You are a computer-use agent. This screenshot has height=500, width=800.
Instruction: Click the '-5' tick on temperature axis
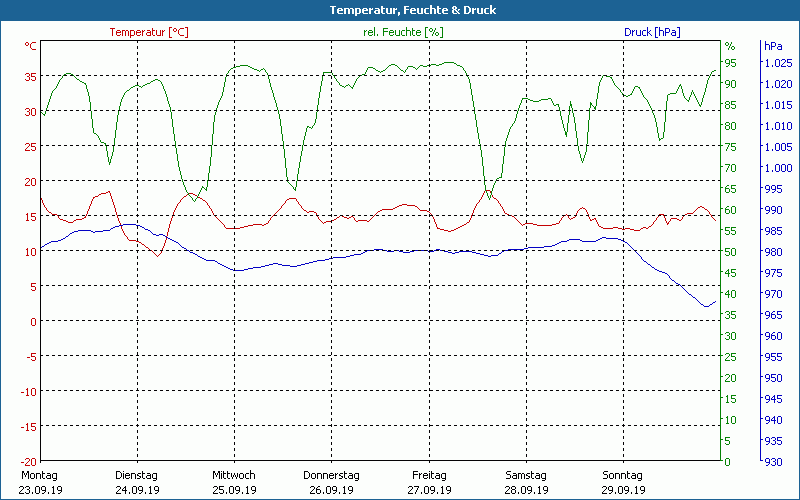pos(32,357)
